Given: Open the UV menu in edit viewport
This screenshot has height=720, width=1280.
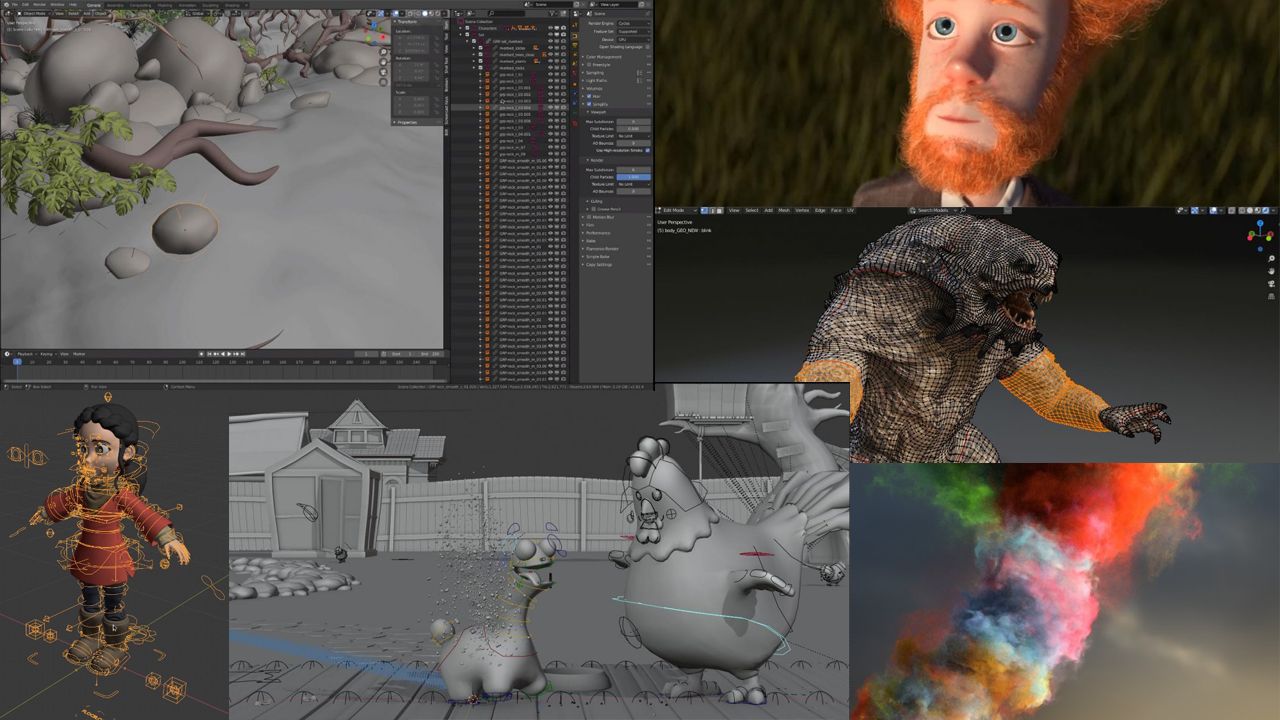Looking at the screenshot, I should click(850, 210).
